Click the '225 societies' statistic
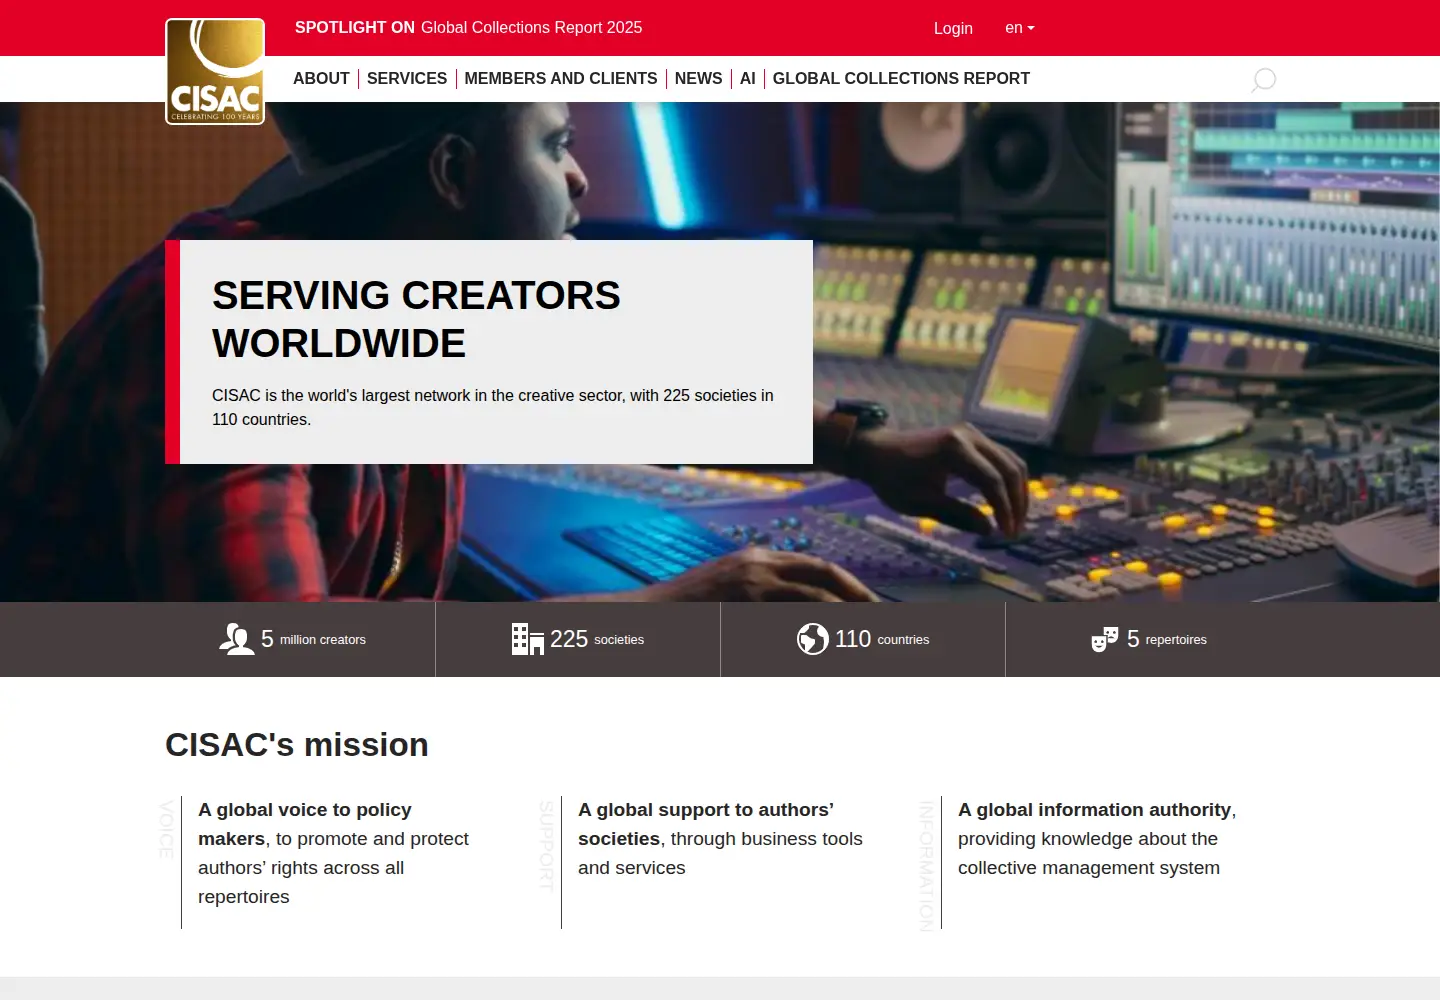This screenshot has height=1000, width=1440. click(578, 639)
